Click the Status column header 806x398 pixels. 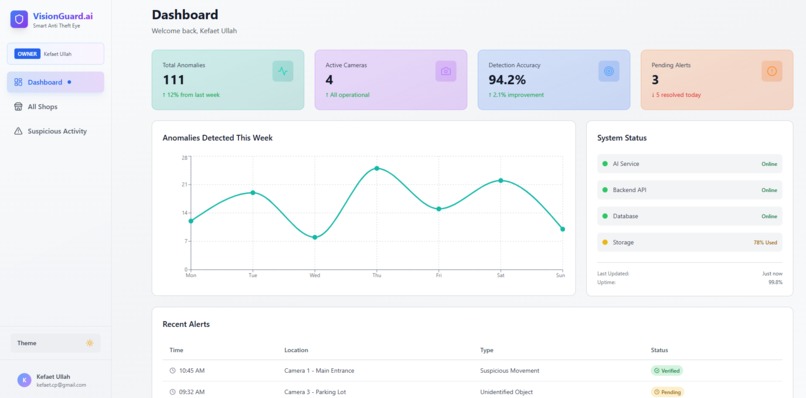pos(660,350)
